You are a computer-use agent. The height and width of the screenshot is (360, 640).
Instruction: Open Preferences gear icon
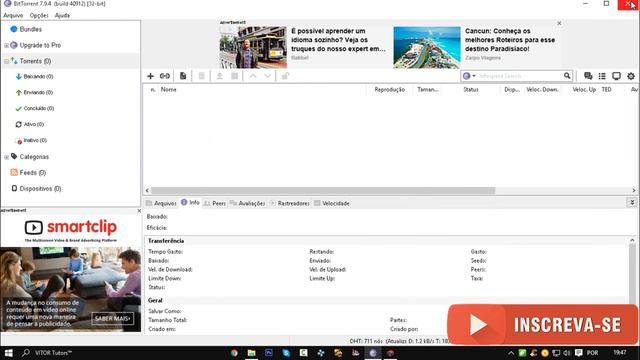pyautogui.click(x=631, y=76)
